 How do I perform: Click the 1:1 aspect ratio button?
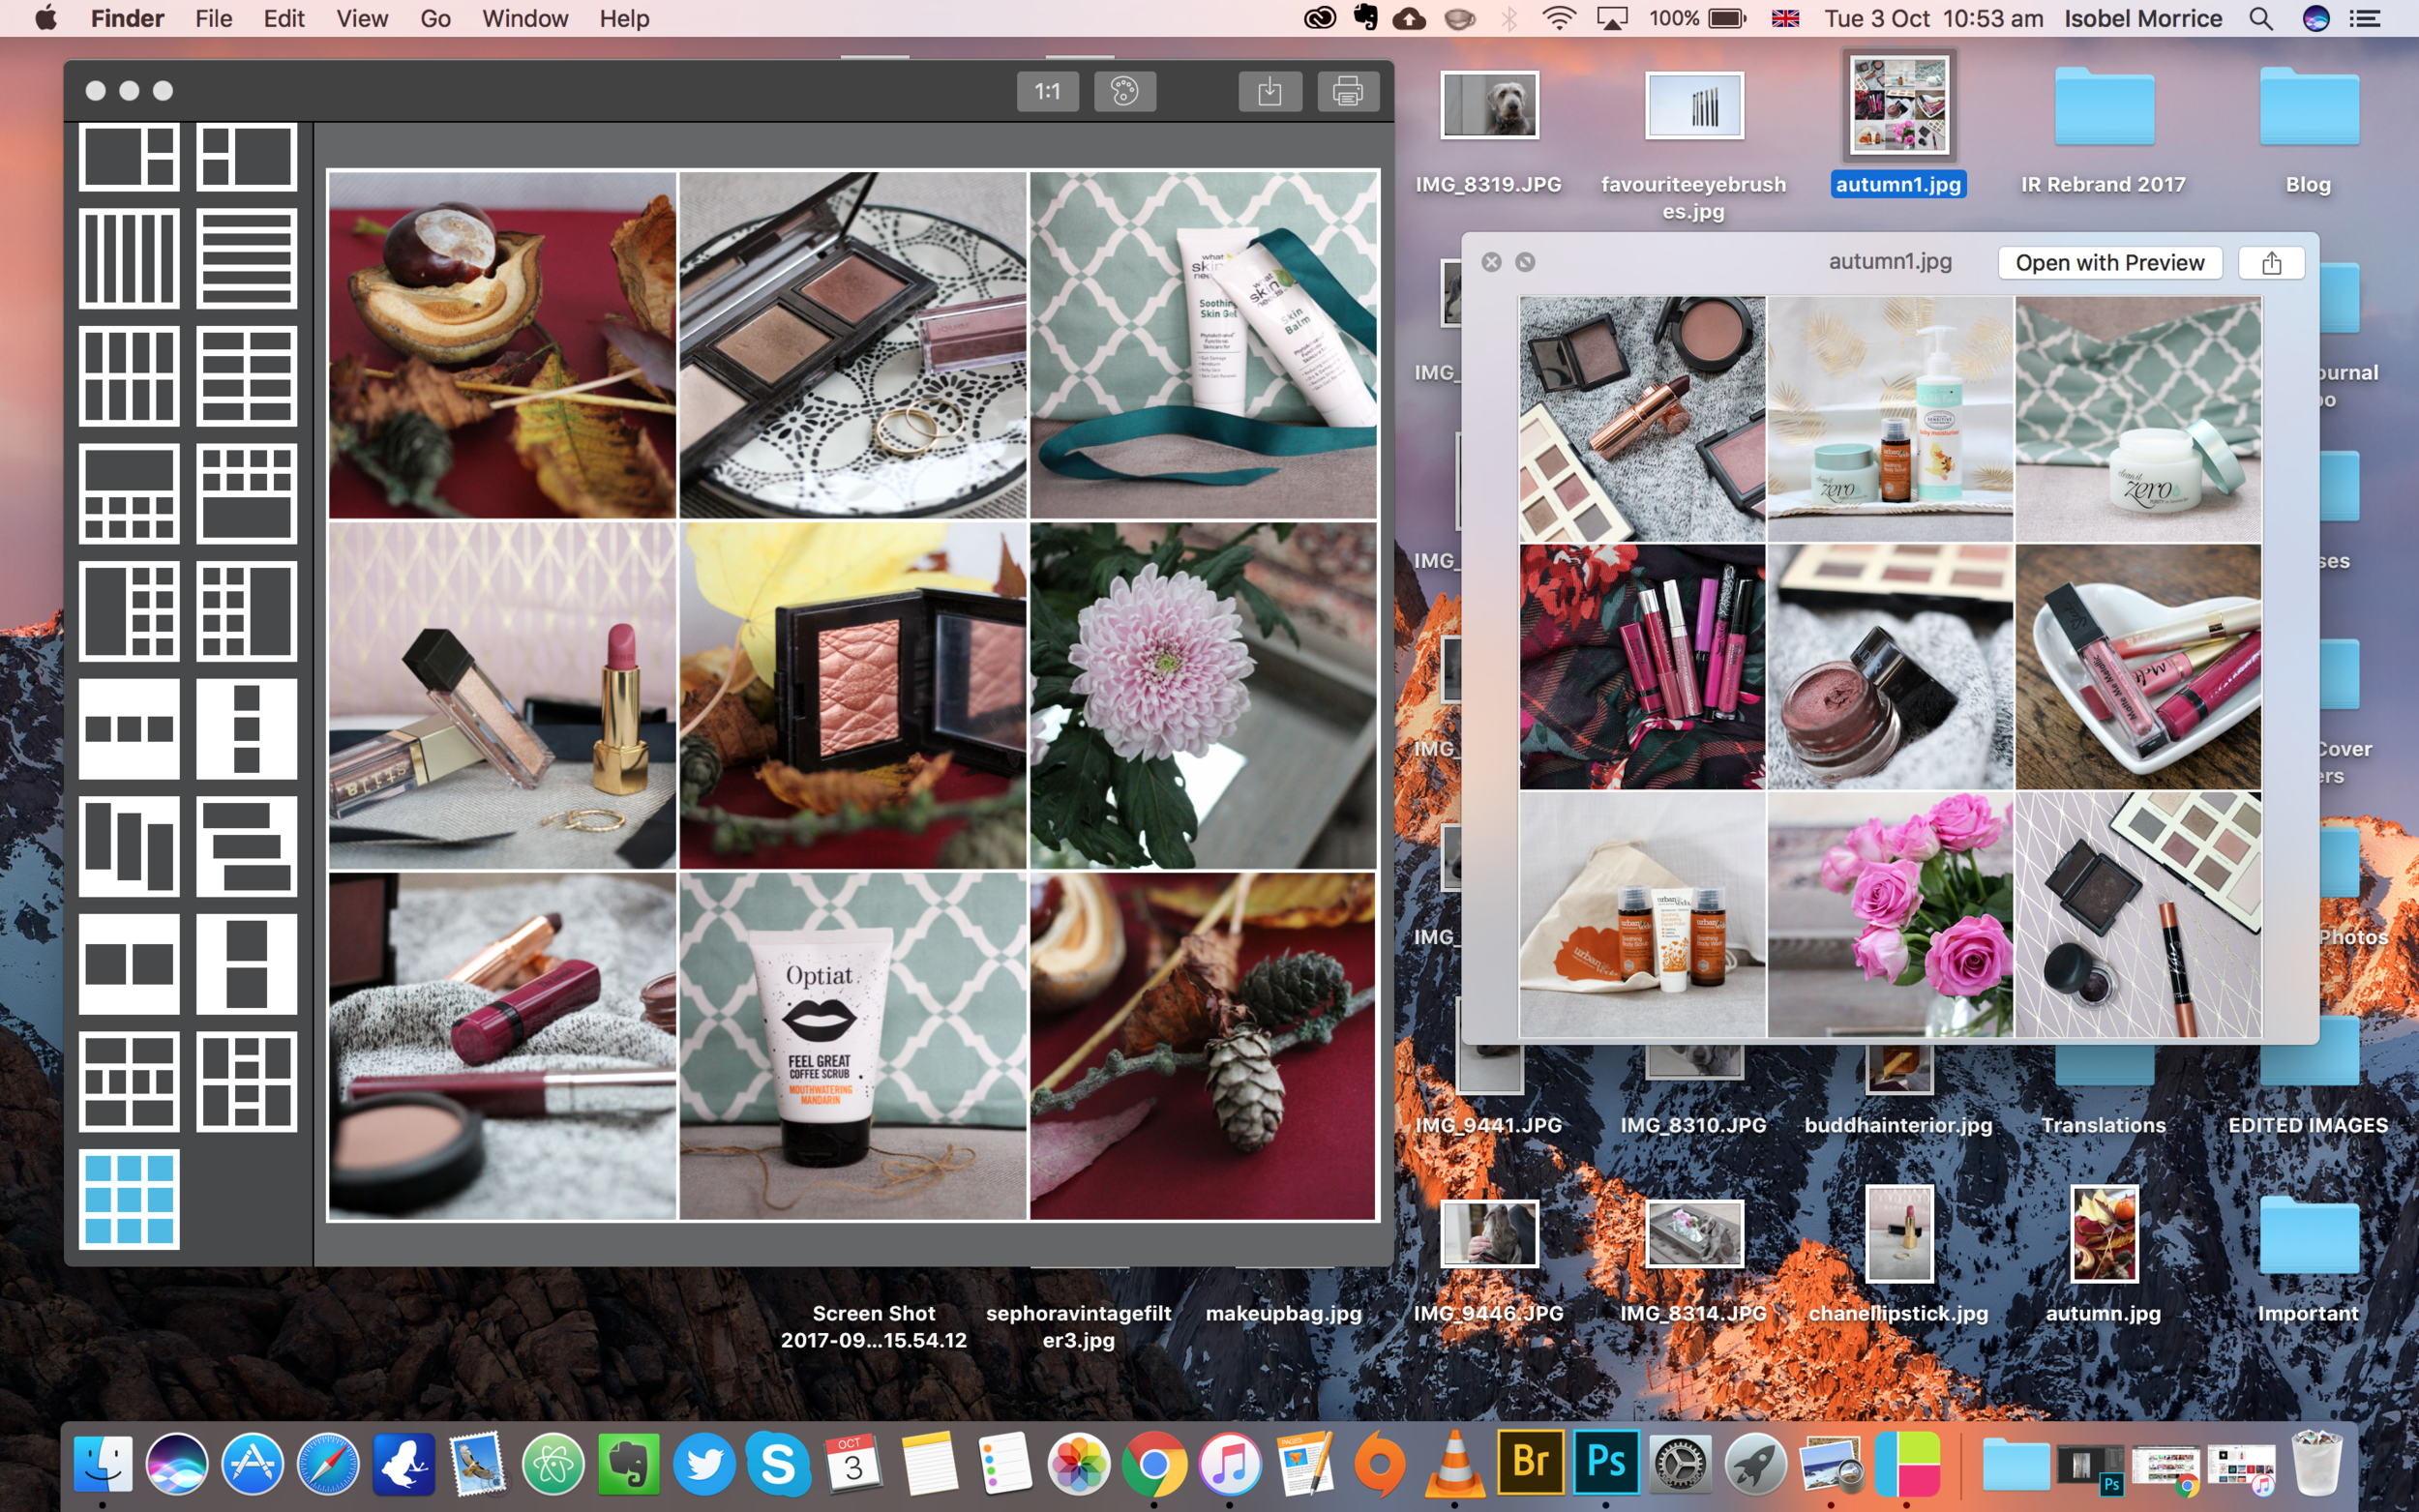click(x=1047, y=92)
